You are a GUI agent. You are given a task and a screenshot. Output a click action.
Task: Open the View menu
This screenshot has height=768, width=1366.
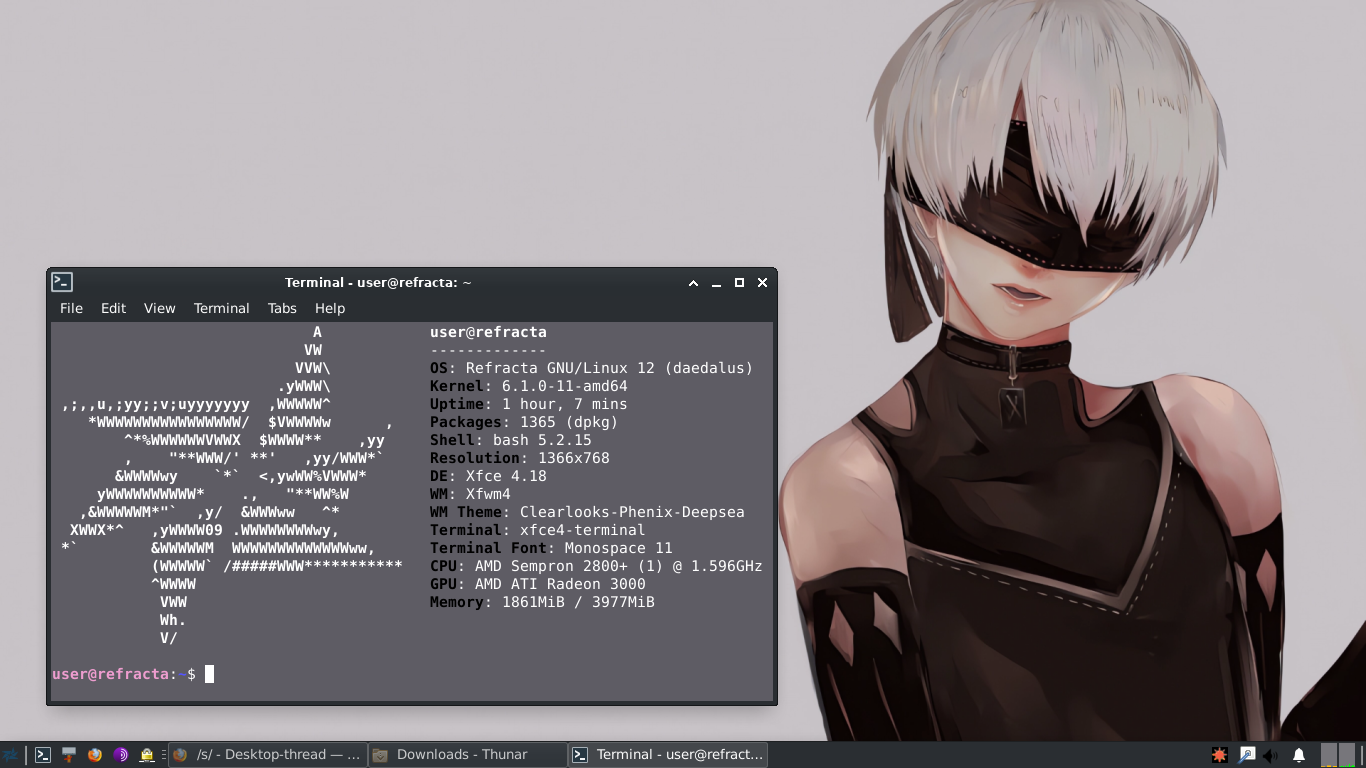(x=159, y=308)
